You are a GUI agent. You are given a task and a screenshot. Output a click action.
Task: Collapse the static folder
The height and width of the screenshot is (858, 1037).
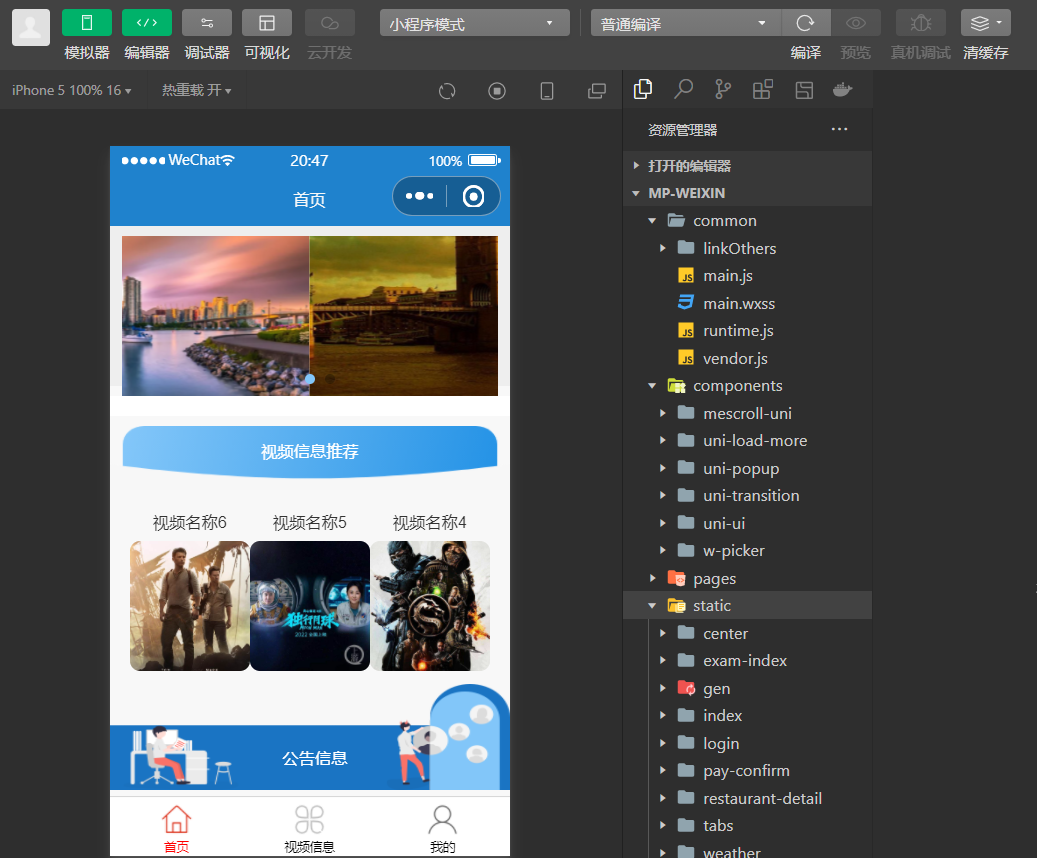tap(747, 605)
